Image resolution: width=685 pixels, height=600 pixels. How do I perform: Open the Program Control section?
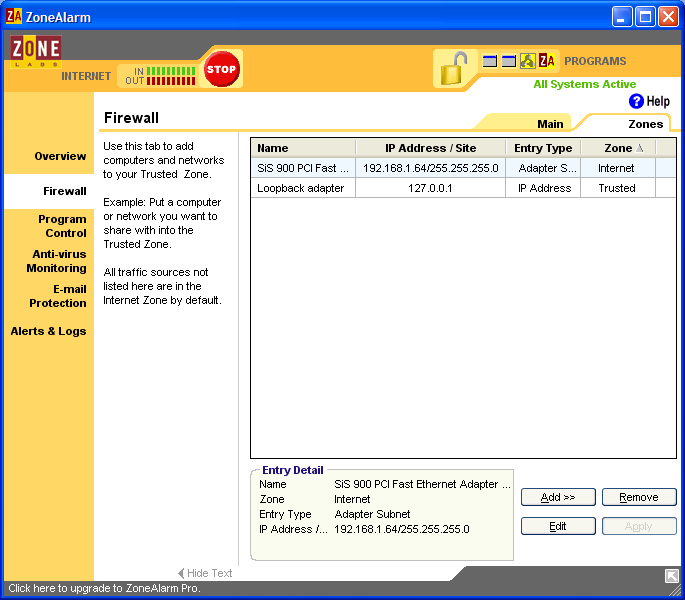[62, 226]
